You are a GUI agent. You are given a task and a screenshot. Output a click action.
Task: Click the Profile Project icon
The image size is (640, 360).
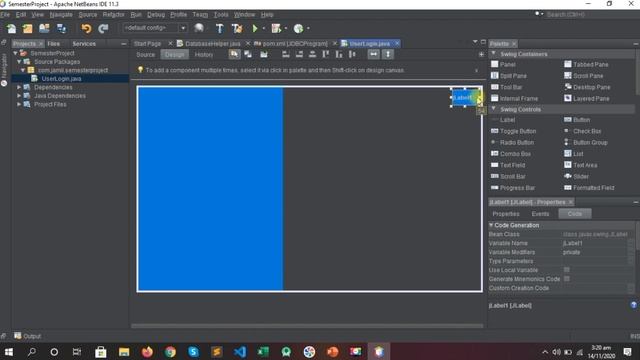[298, 29]
